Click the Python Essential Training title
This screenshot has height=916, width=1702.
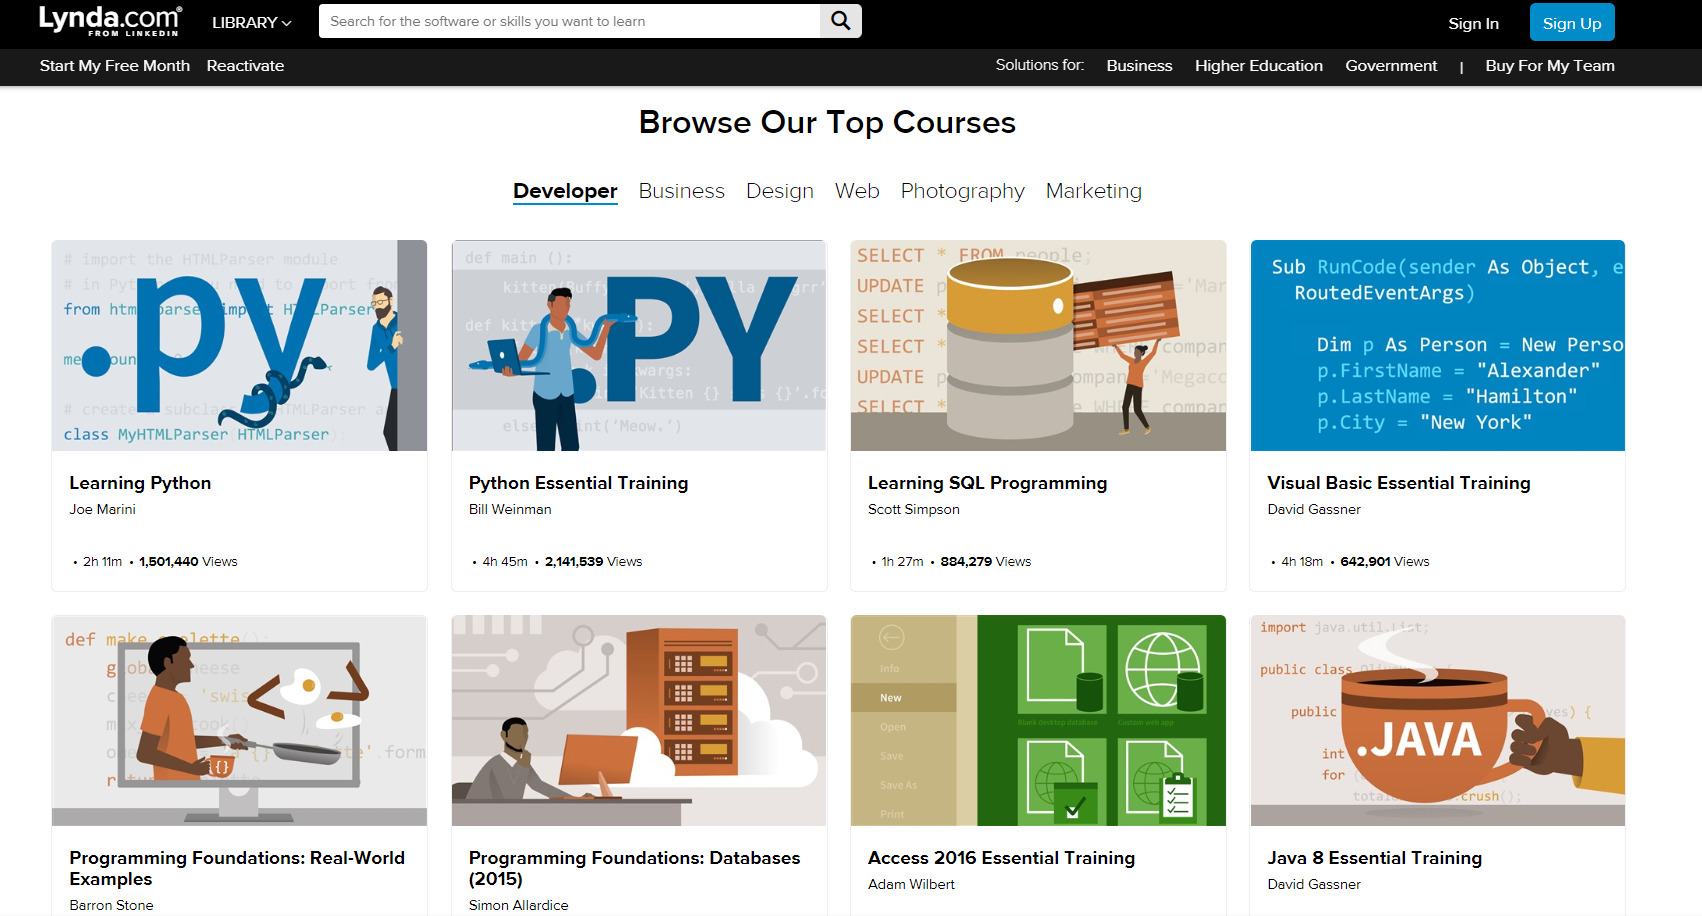[x=578, y=483]
